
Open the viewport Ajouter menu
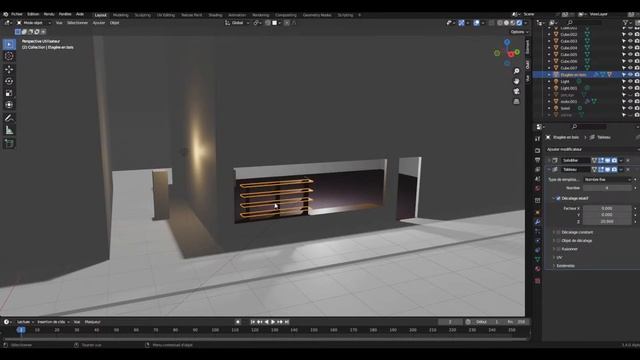pyautogui.click(x=99, y=23)
